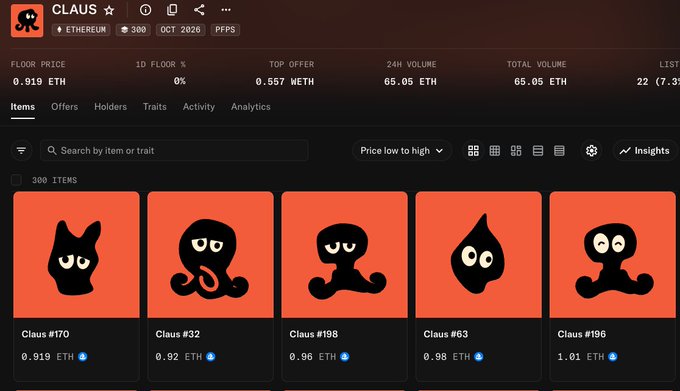Open the collection info icon
680x391 pixels.
[x=145, y=10]
